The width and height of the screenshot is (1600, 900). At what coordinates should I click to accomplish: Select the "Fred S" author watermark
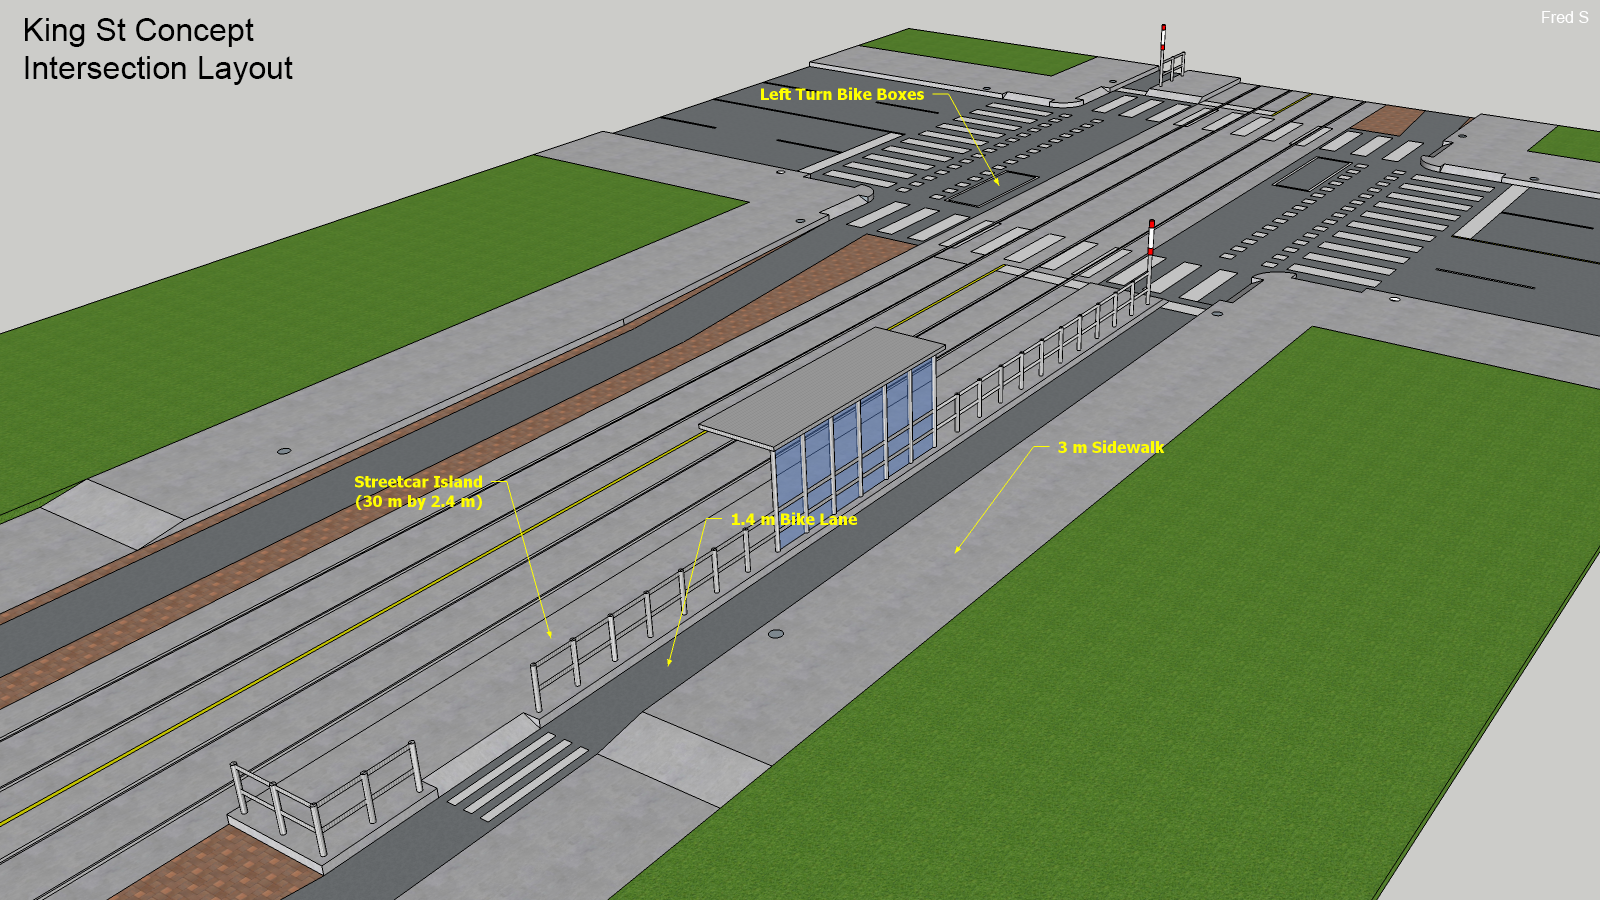click(1563, 17)
